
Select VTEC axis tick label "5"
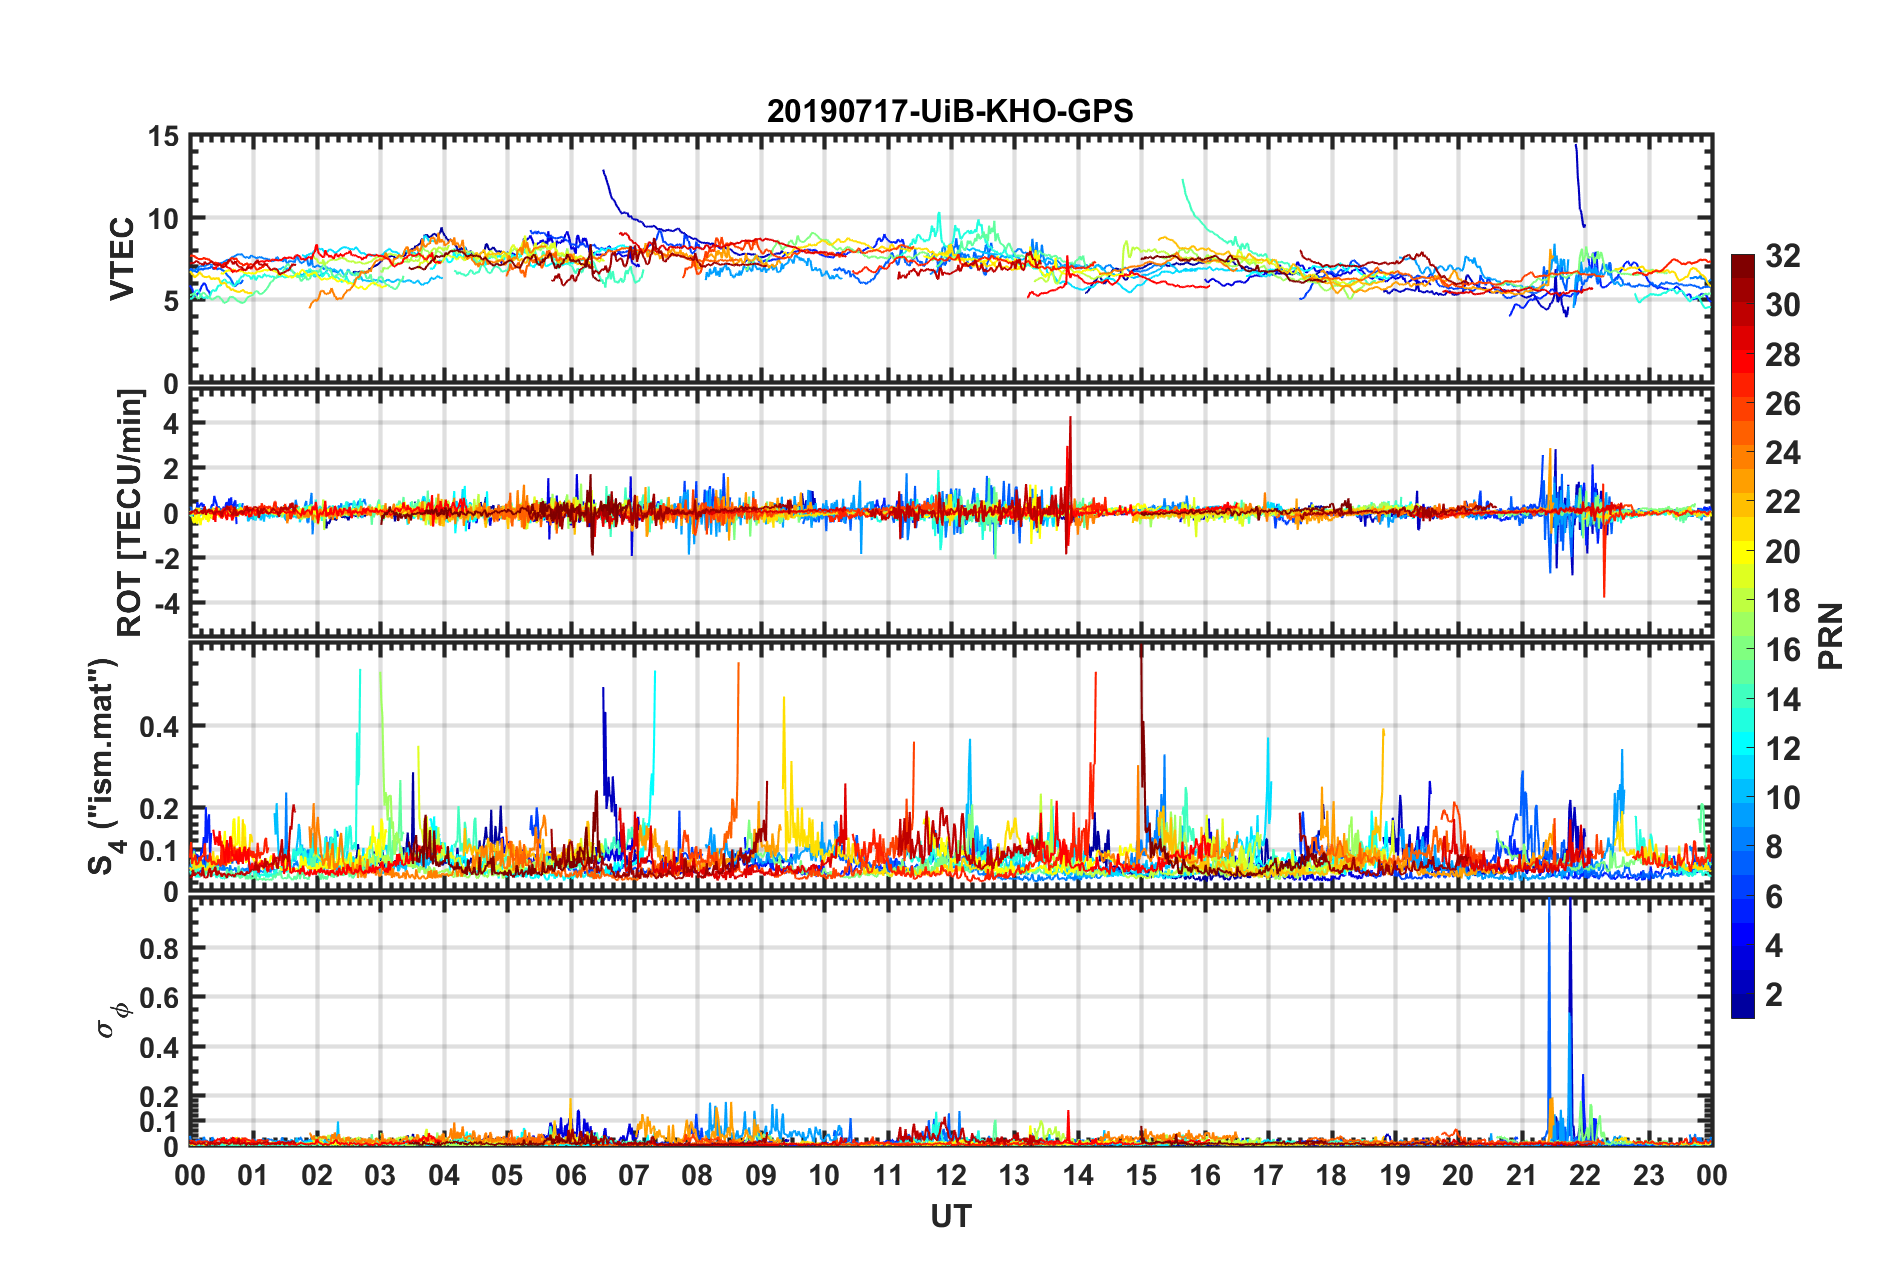click(x=170, y=301)
